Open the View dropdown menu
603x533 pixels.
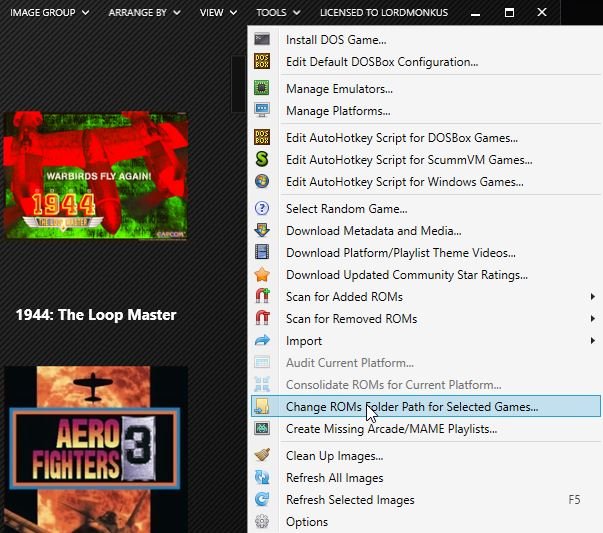pyautogui.click(x=218, y=13)
